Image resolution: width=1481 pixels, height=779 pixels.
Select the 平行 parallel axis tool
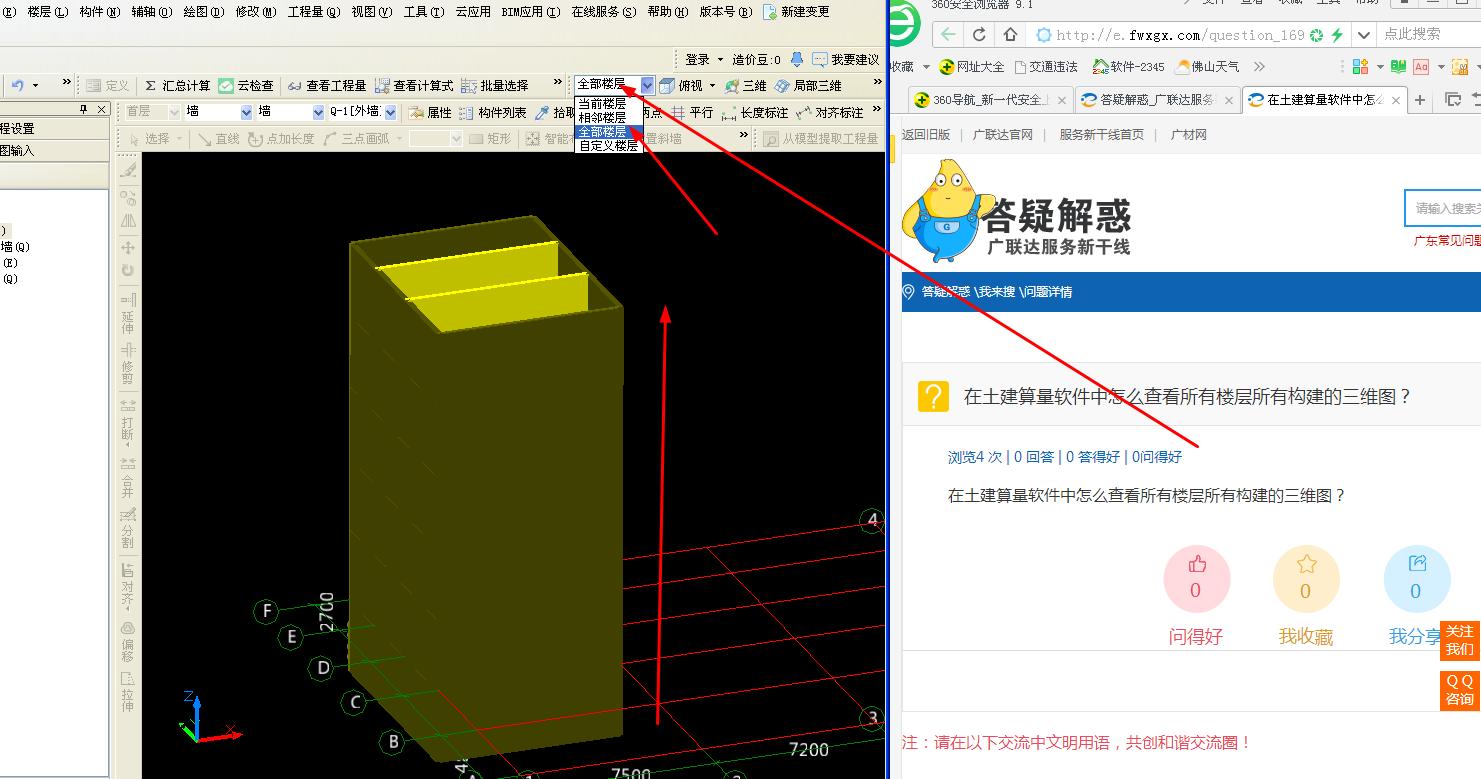click(692, 112)
